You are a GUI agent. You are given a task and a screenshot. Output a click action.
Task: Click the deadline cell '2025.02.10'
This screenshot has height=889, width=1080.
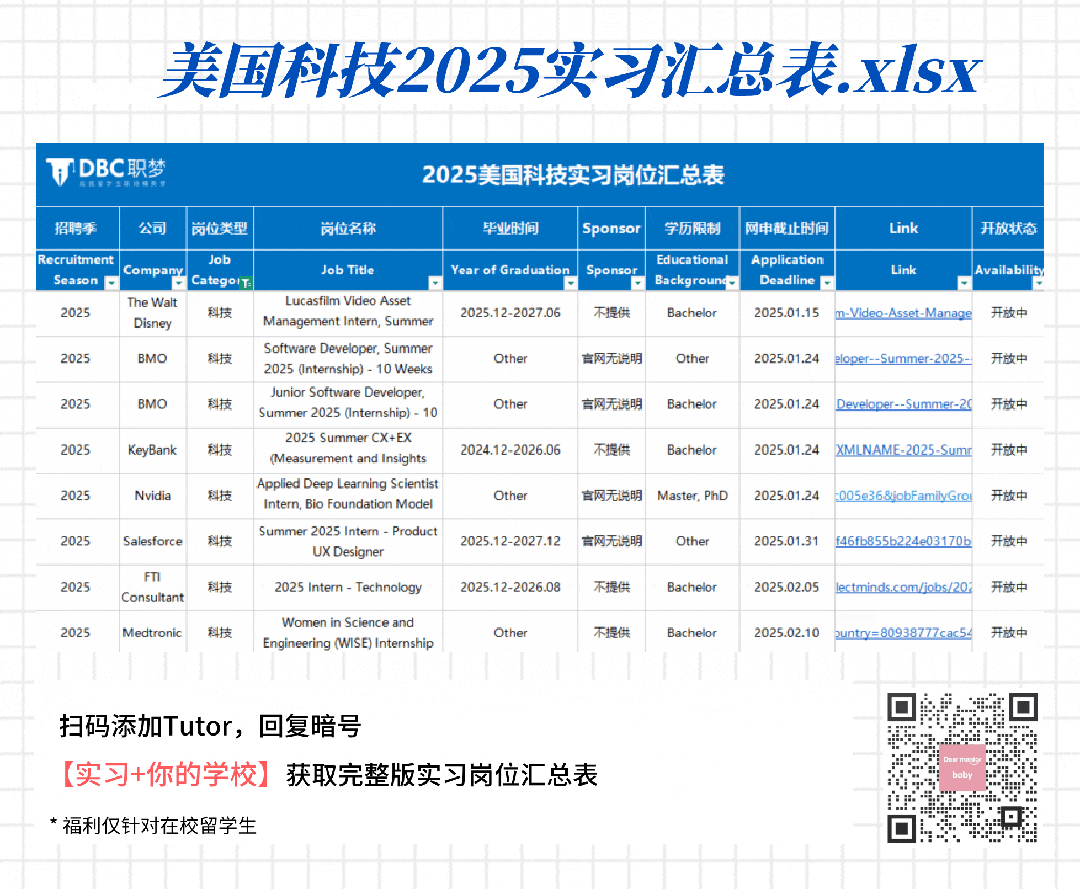coord(787,633)
